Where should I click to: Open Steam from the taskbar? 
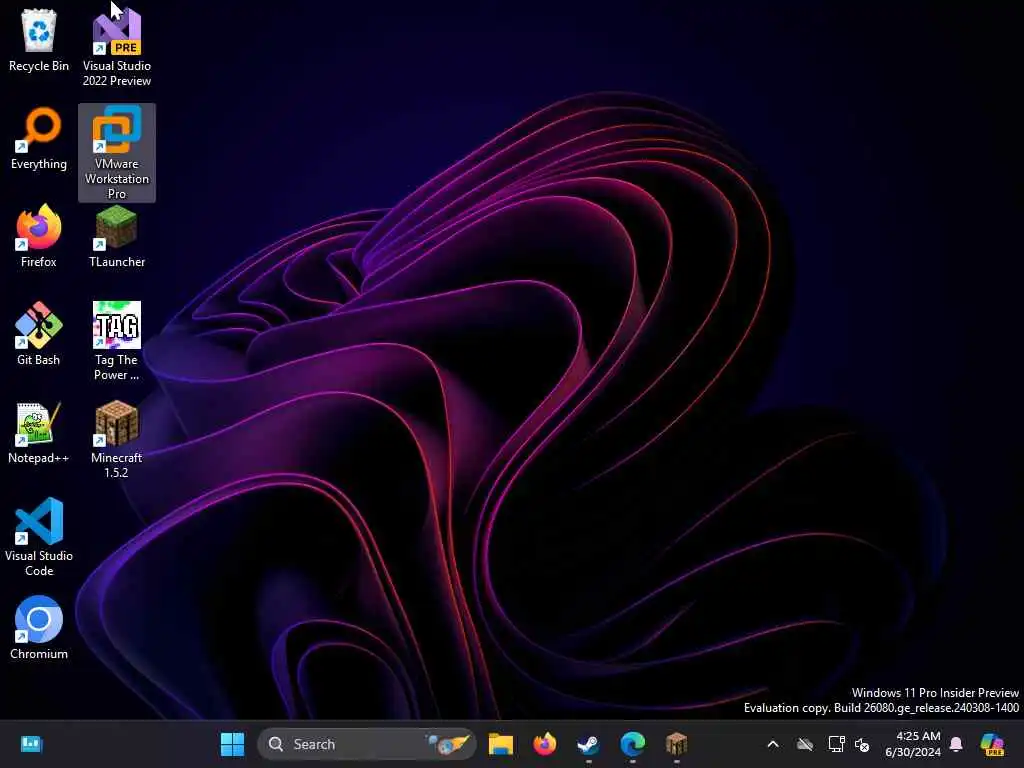point(588,744)
